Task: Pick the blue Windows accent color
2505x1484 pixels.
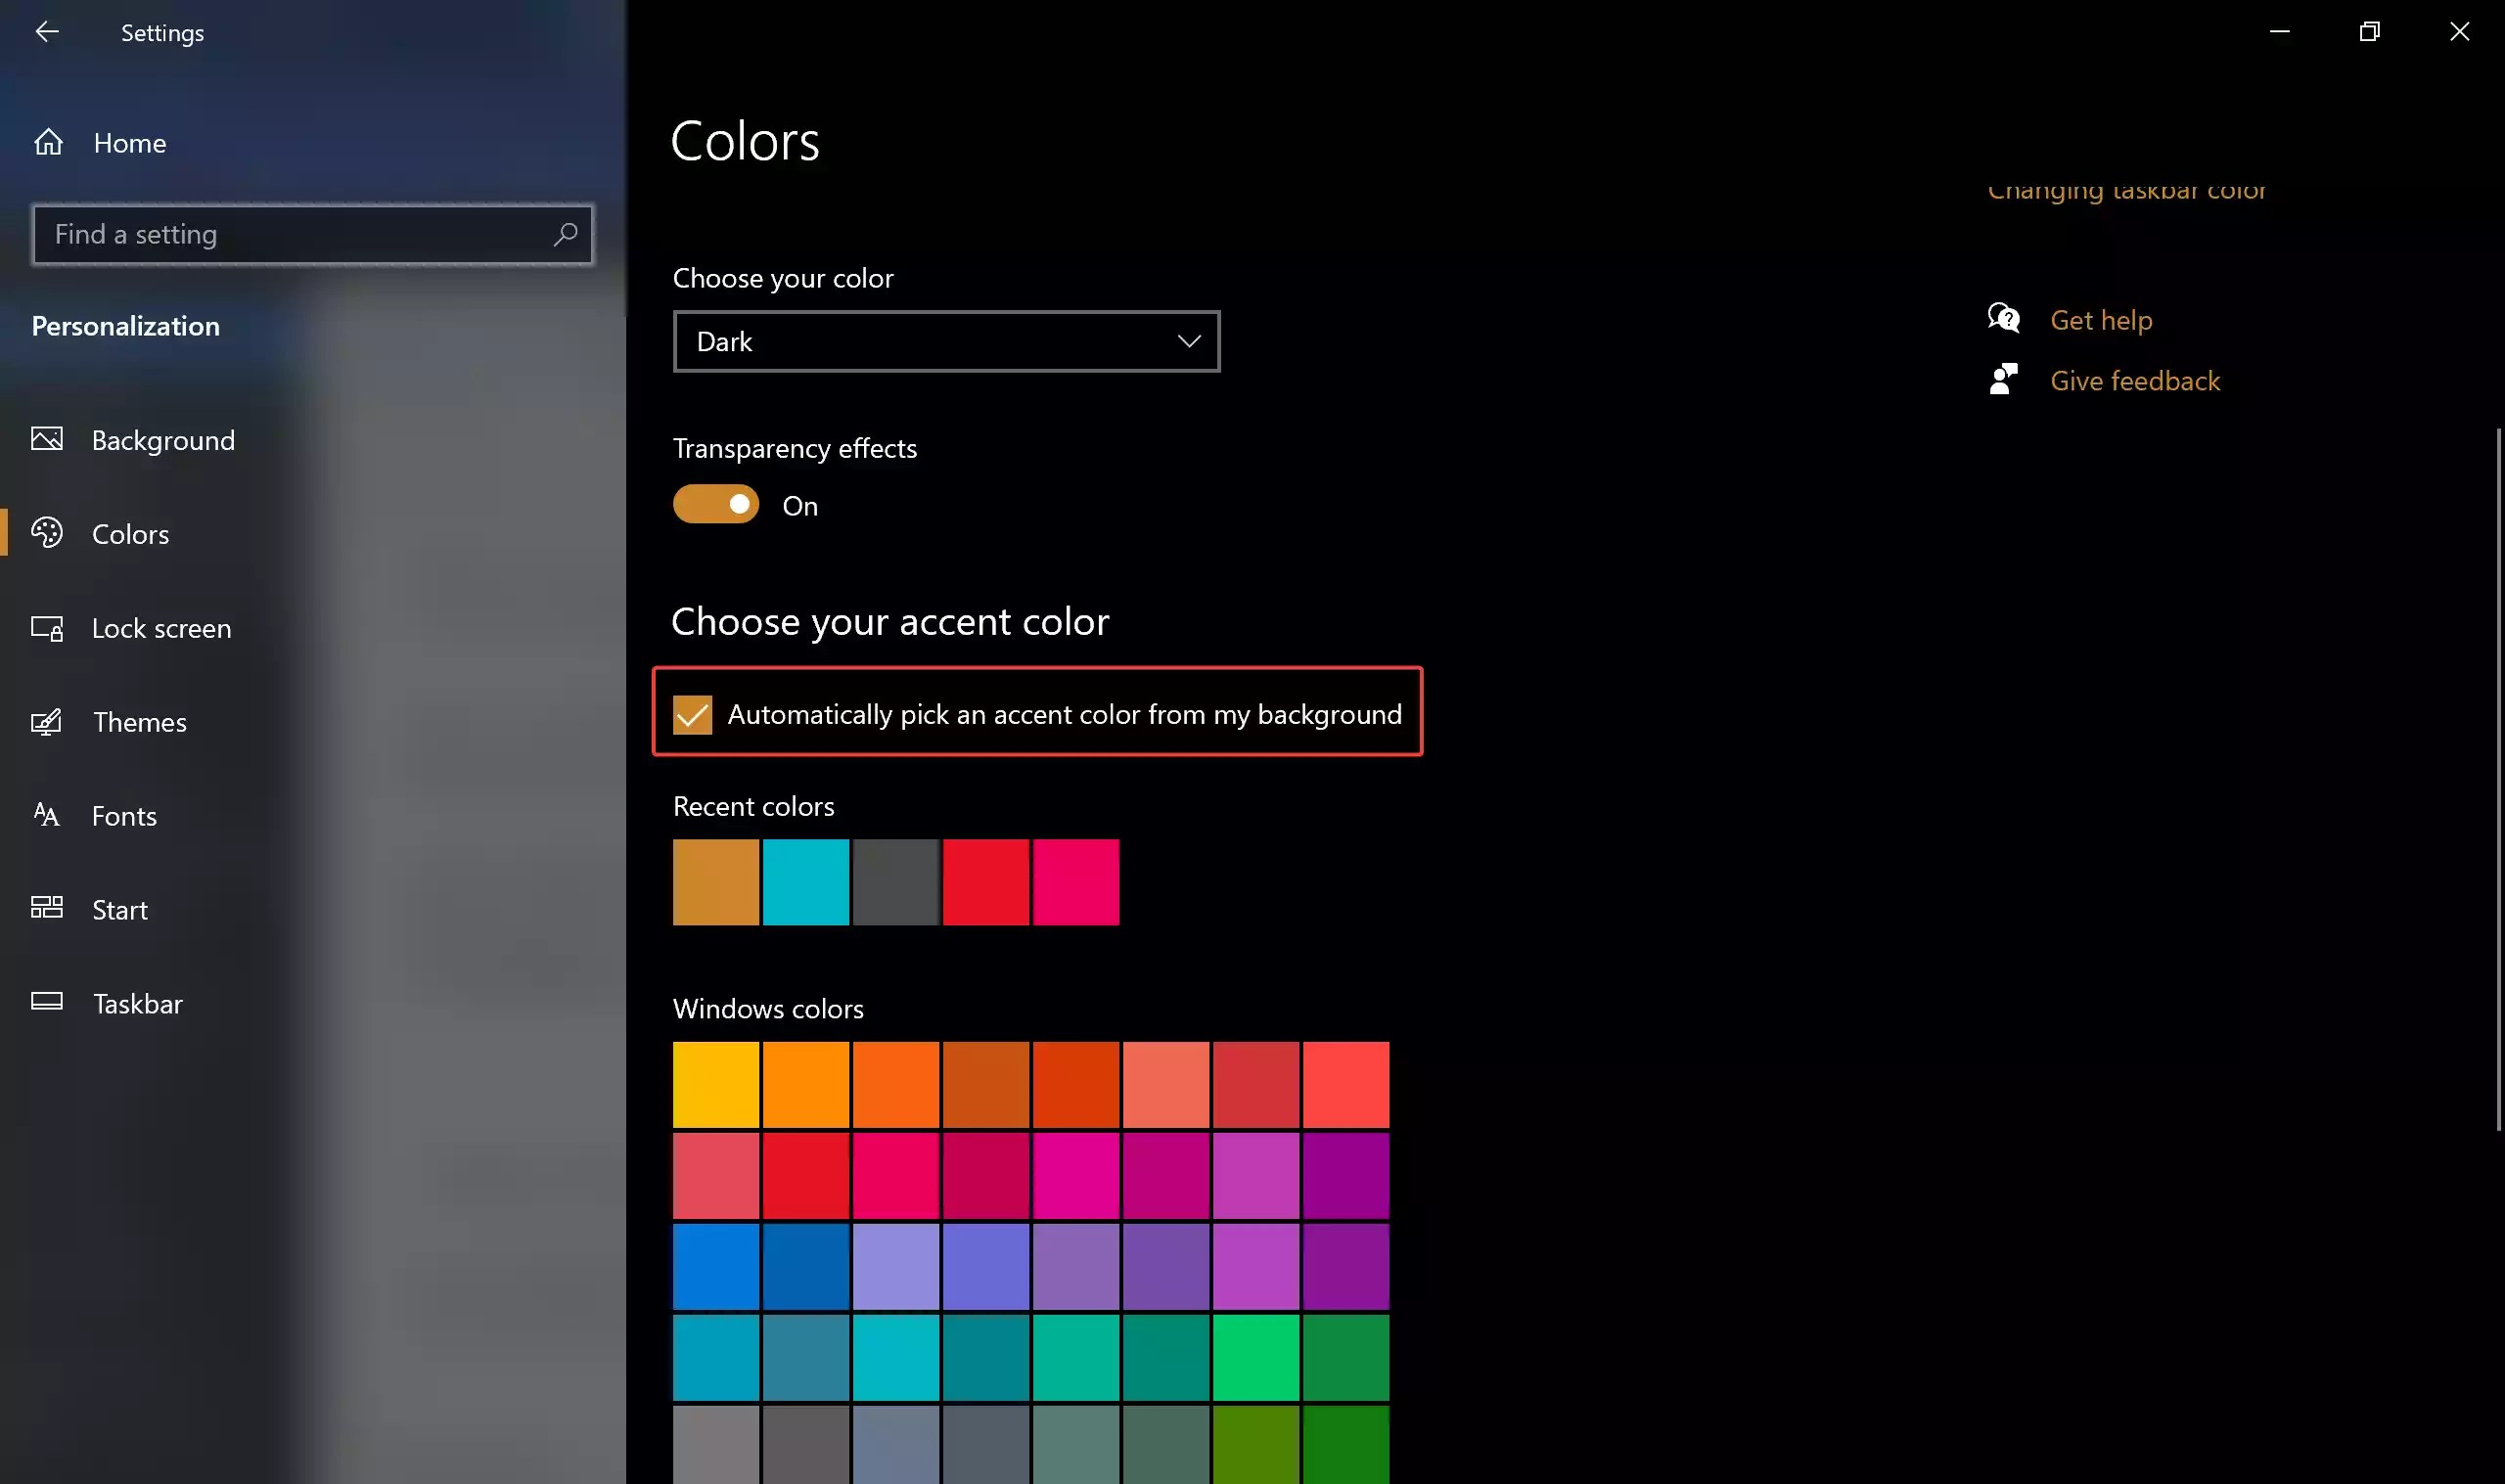Action: [715, 1265]
